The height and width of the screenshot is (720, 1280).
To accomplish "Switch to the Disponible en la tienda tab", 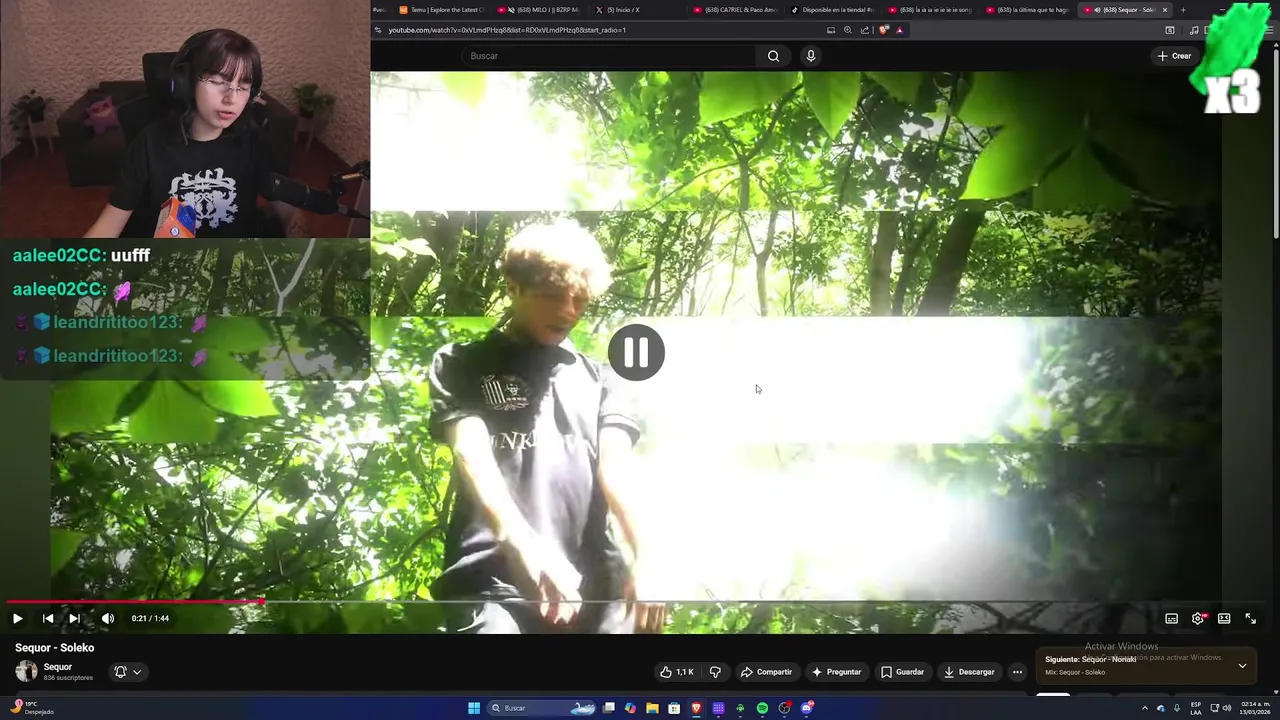I will [834, 10].
